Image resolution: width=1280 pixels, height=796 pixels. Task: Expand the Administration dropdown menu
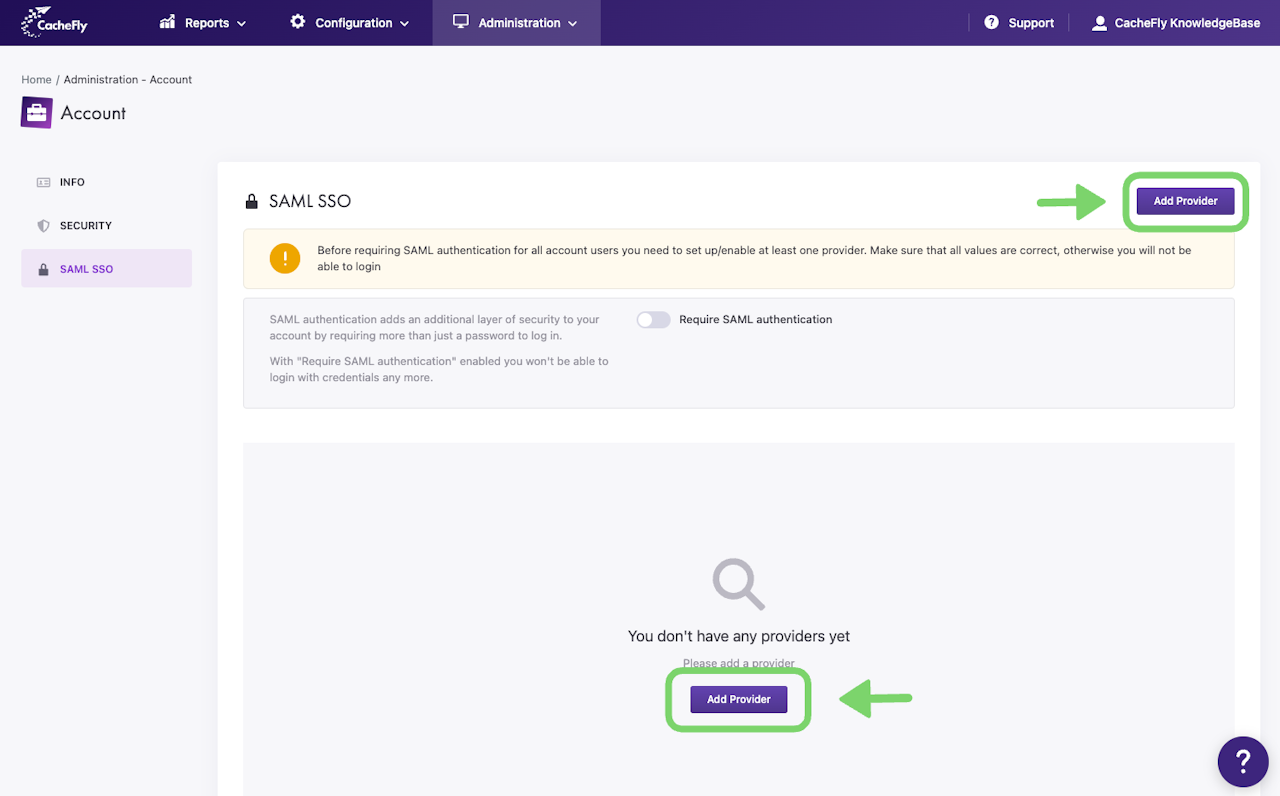pyautogui.click(x=572, y=23)
